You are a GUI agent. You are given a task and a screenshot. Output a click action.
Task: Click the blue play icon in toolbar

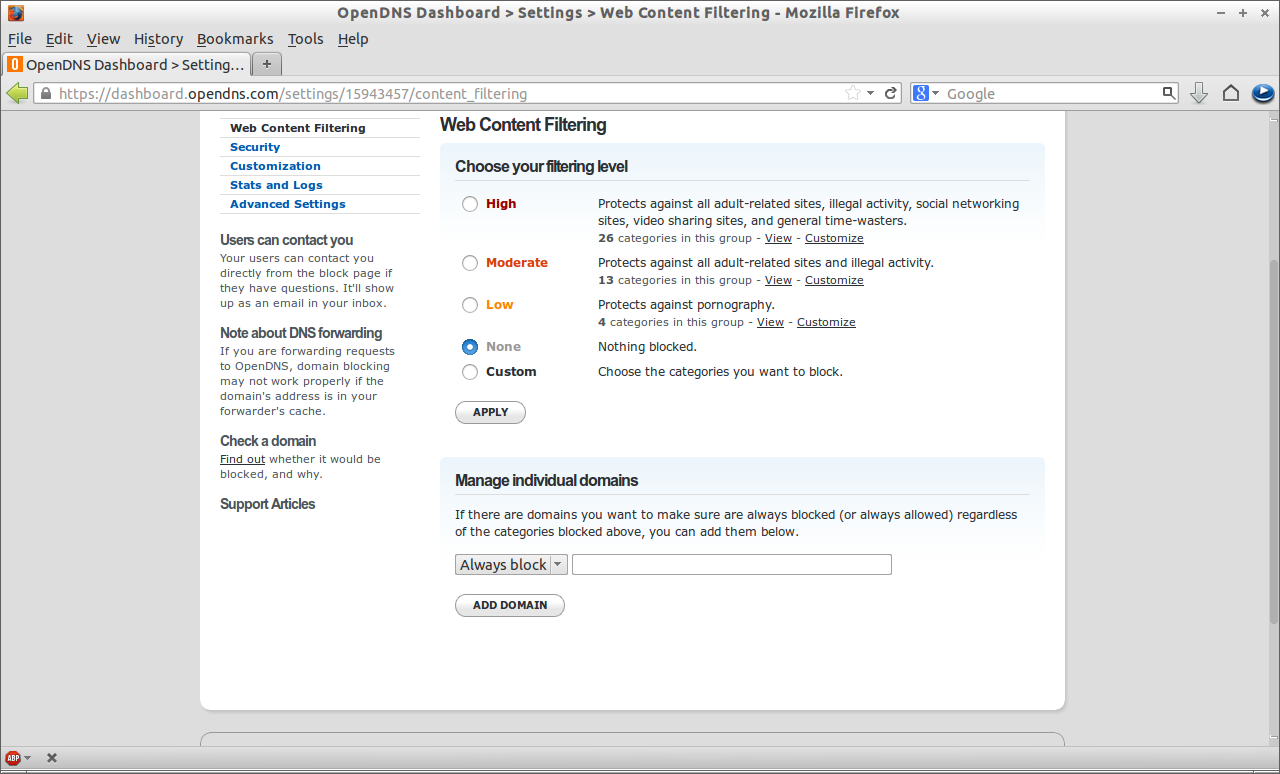(1263, 93)
